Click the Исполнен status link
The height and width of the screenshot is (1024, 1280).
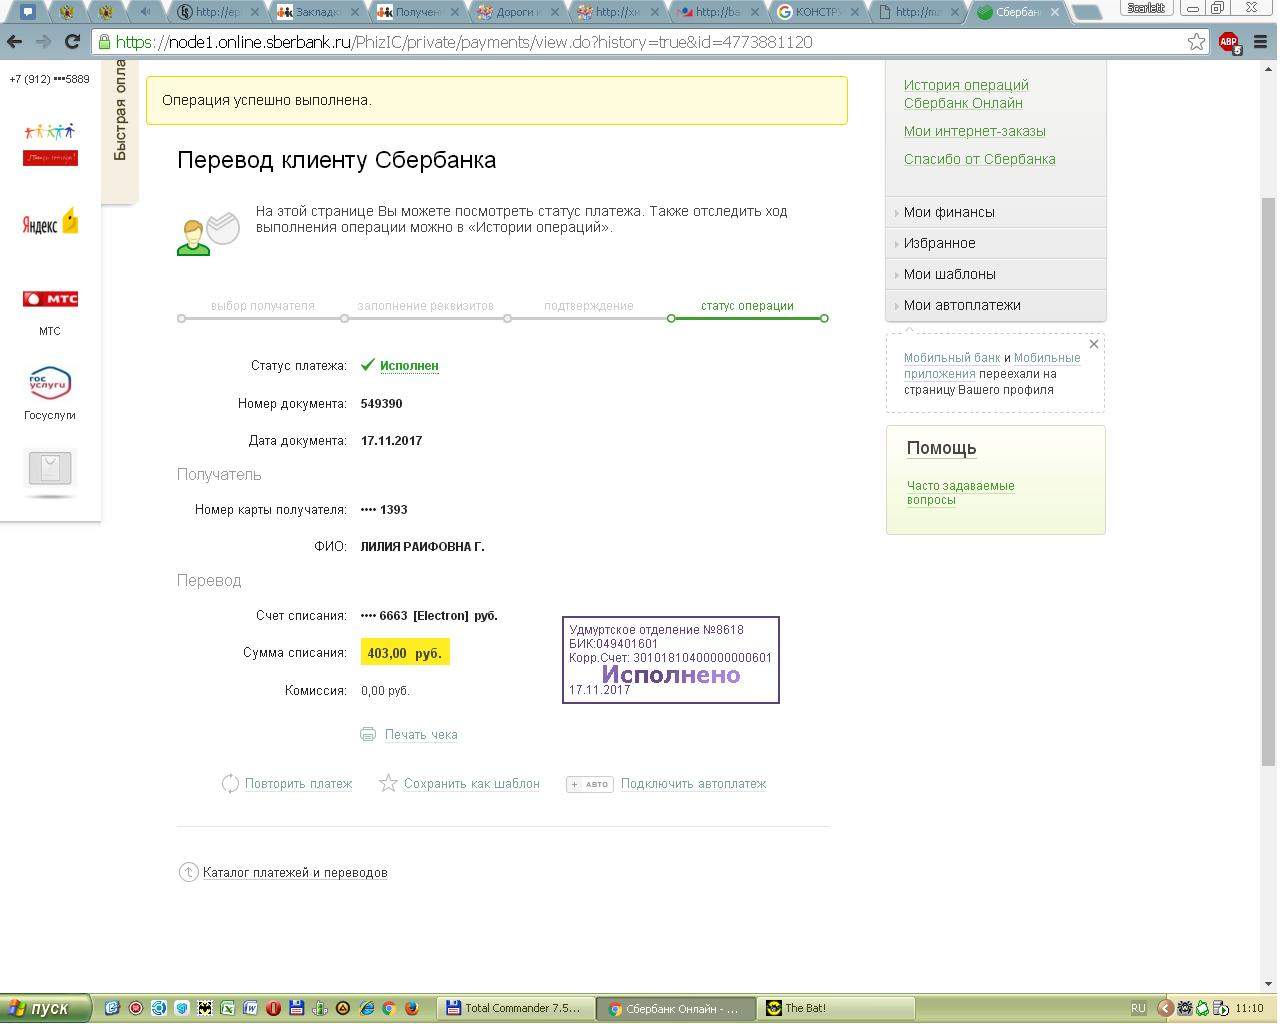[x=409, y=365]
